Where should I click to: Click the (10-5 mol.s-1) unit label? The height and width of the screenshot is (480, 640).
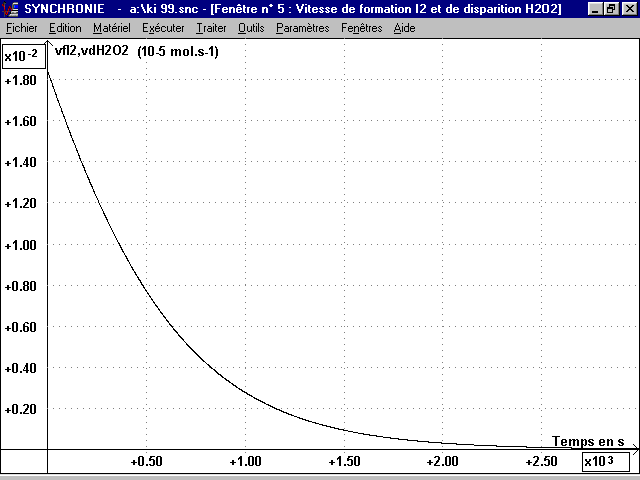coord(178,52)
